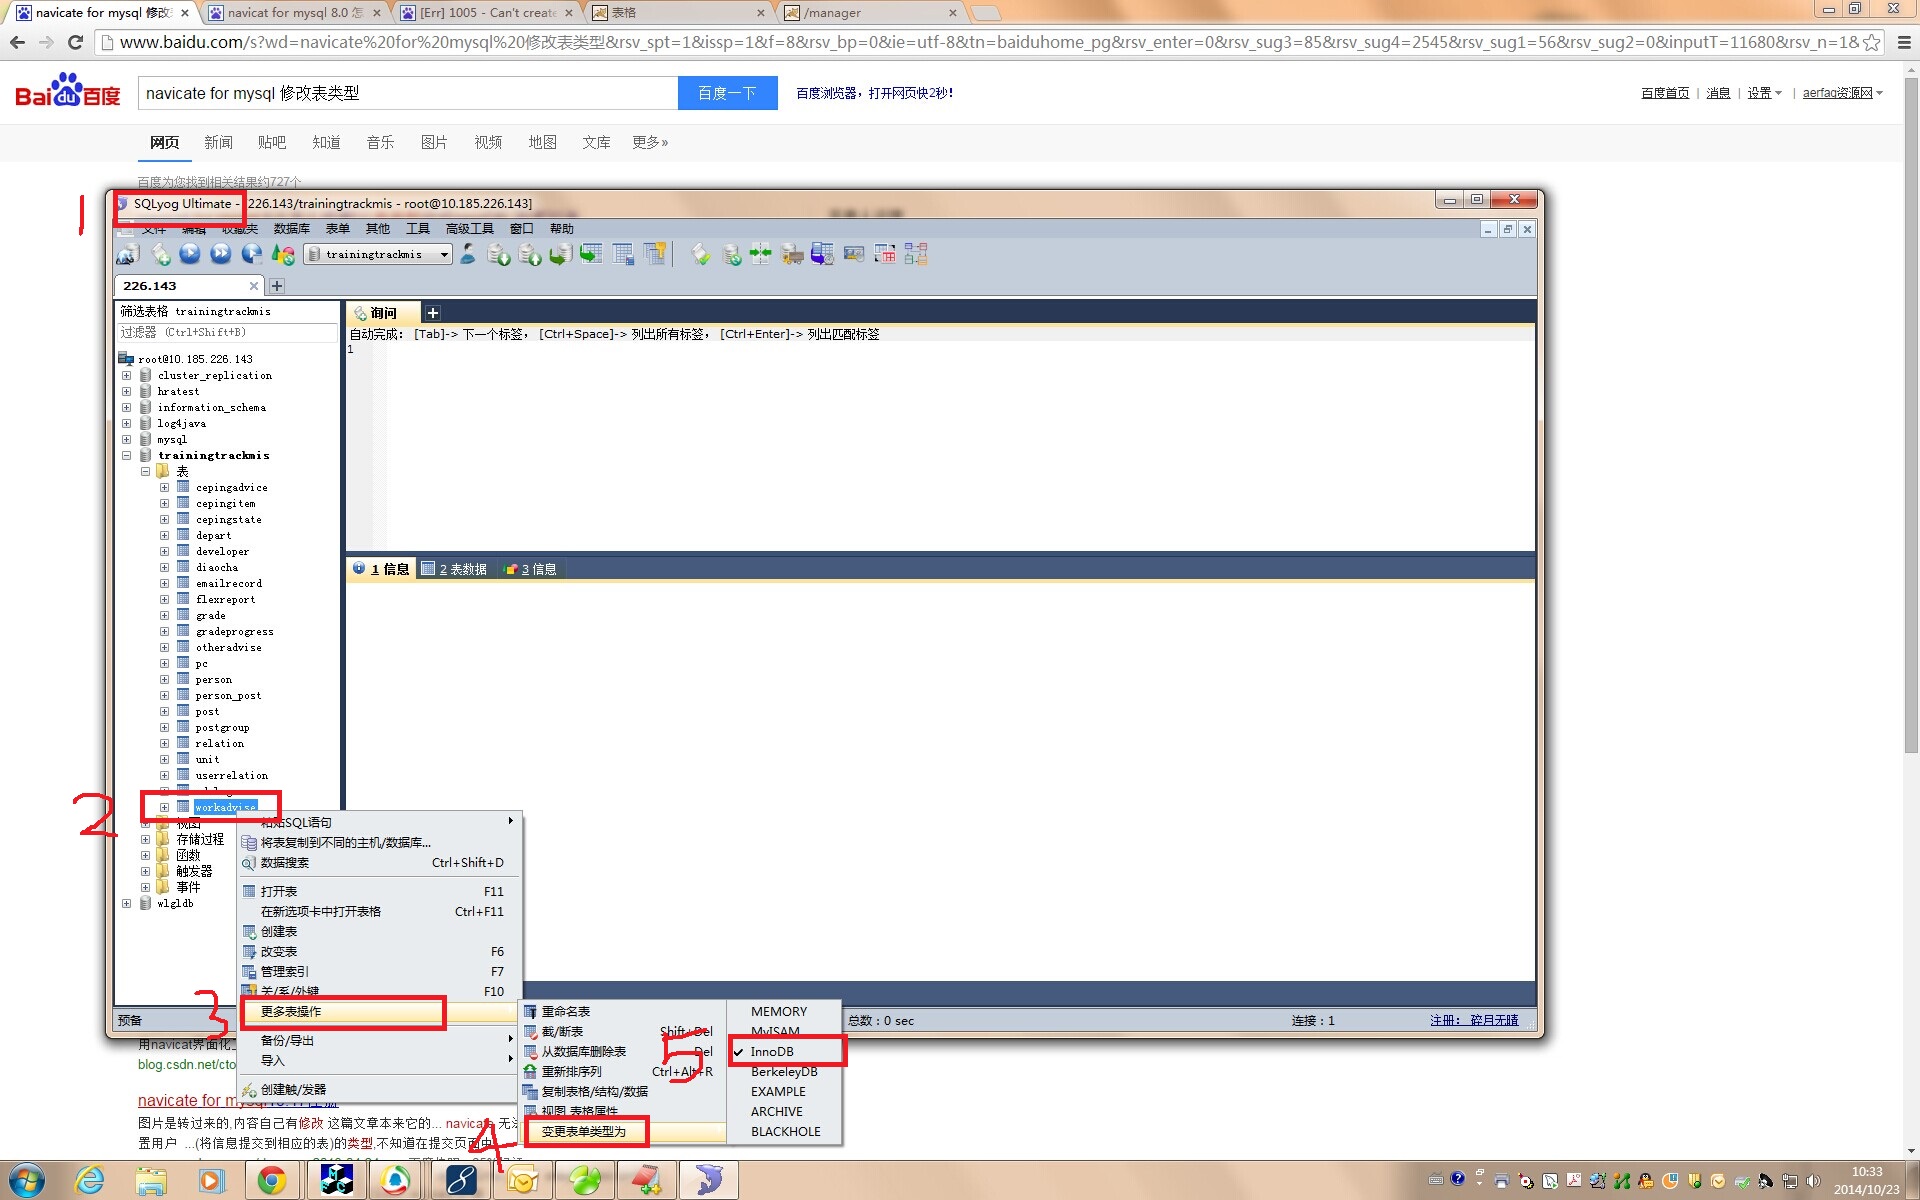Viewport: 1920px width, 1200px height.
Task: Click the execute query play icon
Action: click(x=190, y=255)
